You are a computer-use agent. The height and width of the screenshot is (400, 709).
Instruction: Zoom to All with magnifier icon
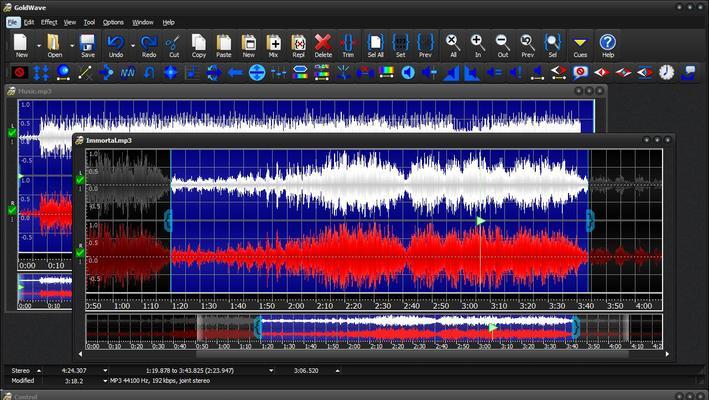point(453,46)
